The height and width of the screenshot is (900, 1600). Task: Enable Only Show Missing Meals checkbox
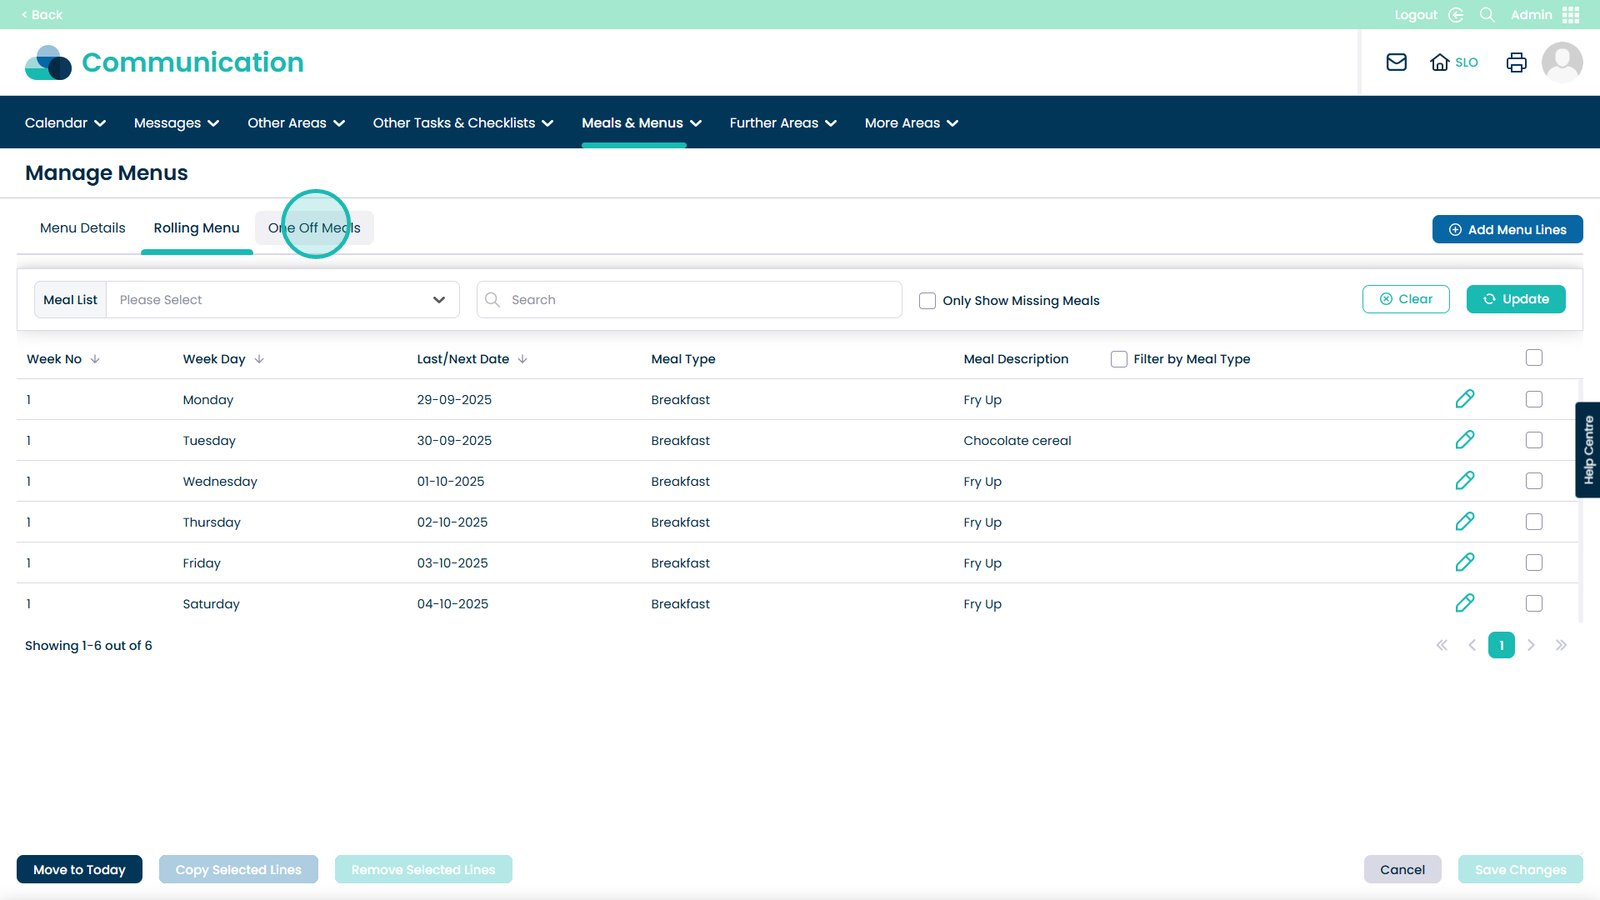click(x=927, y=301)
